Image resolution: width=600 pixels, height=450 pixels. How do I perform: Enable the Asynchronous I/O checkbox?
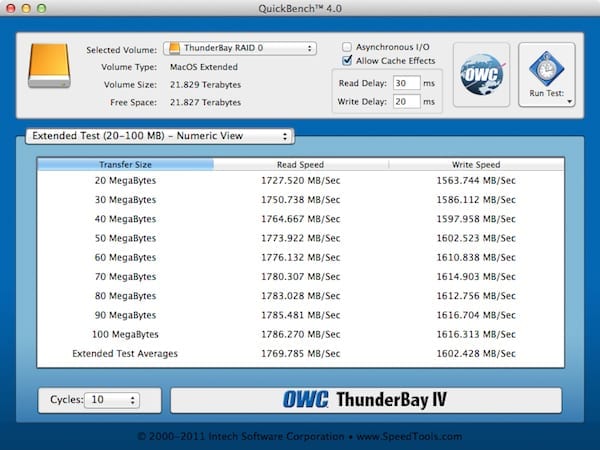click(347, 47)
